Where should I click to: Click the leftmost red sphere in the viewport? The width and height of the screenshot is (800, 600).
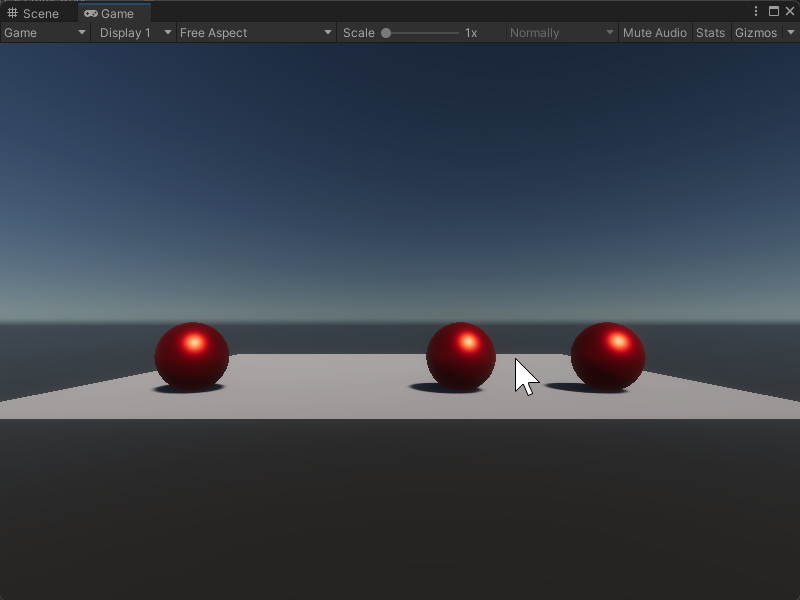(192, 355)
